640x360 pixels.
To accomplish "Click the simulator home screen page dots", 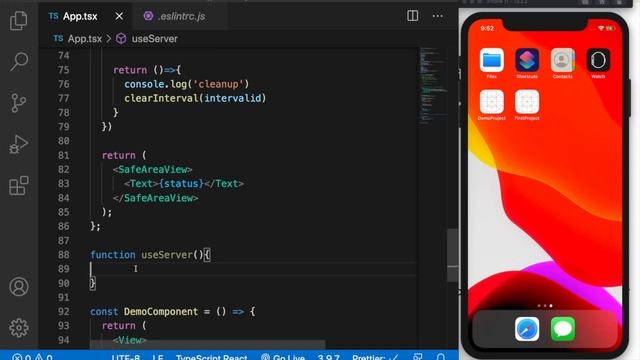I will (545, 306).
